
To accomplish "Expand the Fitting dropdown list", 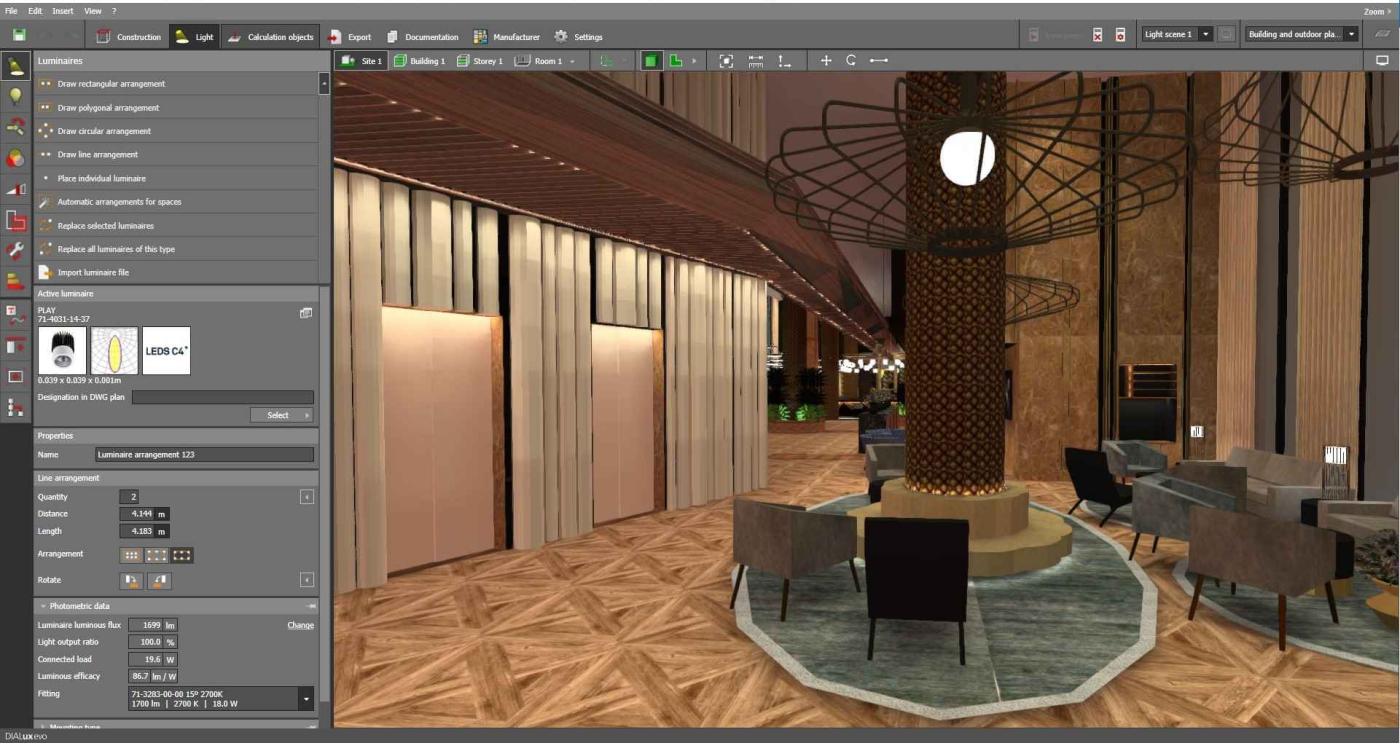I will [x=306, y=699].
